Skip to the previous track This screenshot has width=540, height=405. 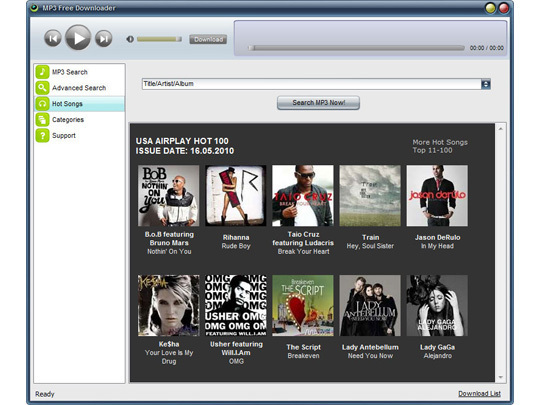53,38
